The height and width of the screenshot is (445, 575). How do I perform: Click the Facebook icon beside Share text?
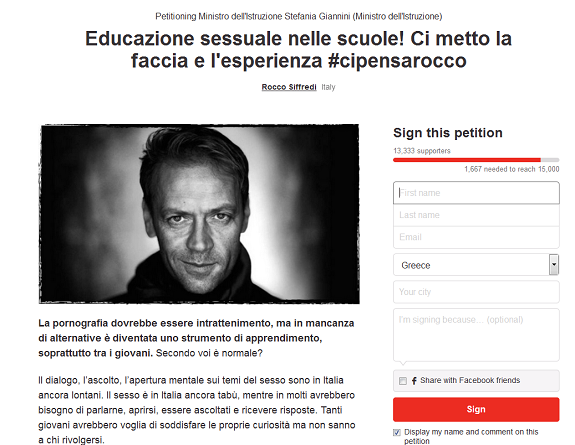pos(414,381)
